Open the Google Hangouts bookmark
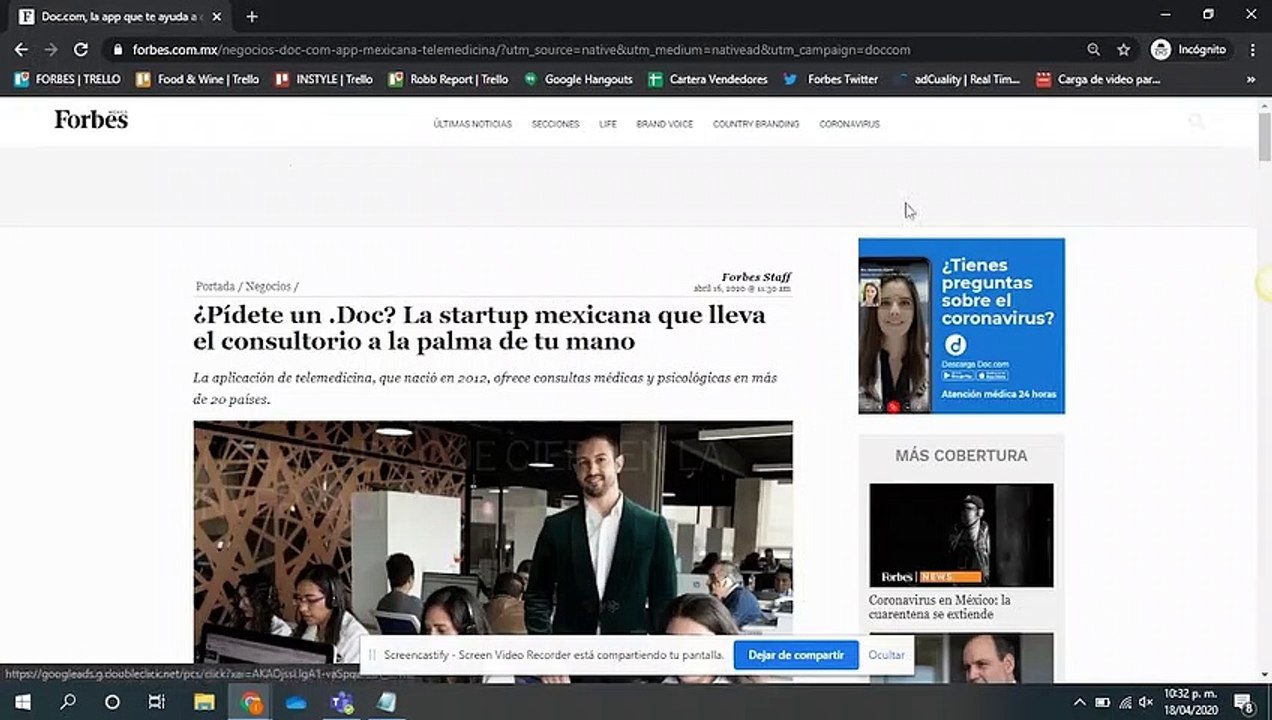1272x720 pixels. [x=578, y=79]
